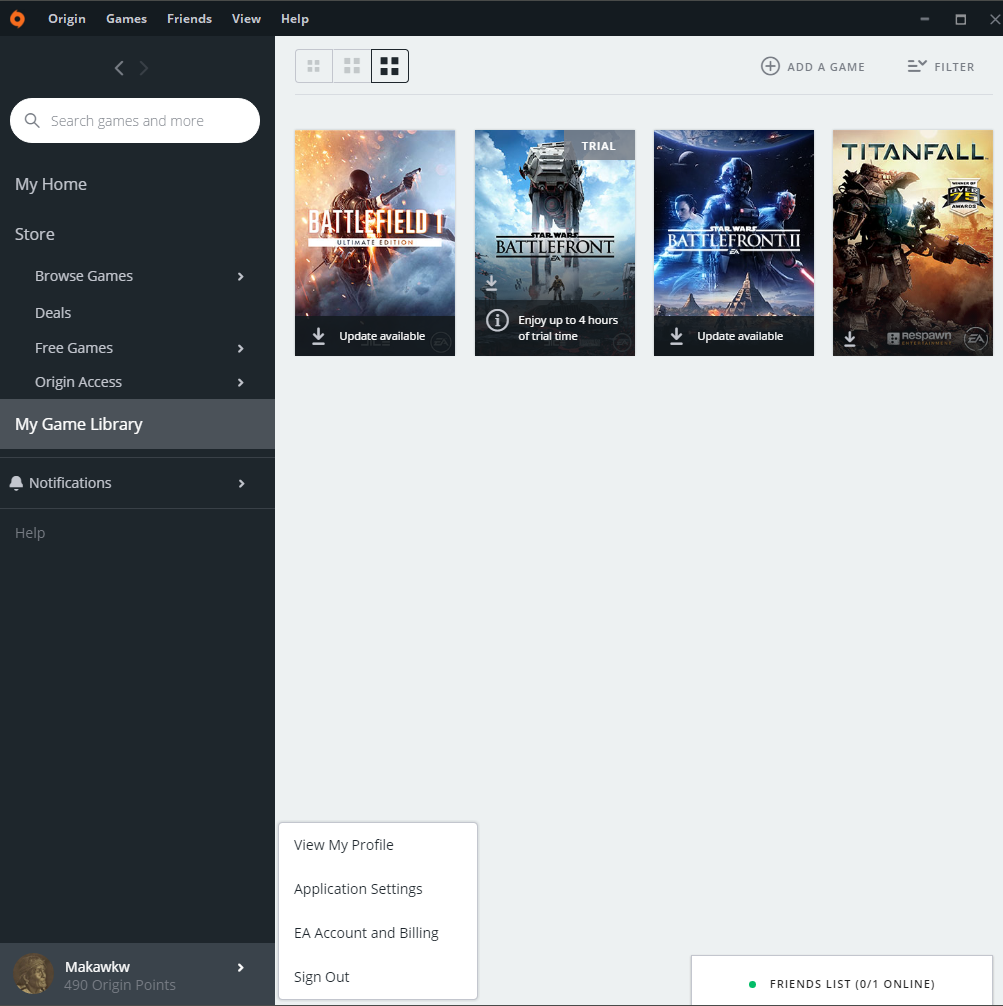Switch to medium tile grid view
Image resolution: width=1003 pixels, height=1006 pixels.
[x=352, y=66]
